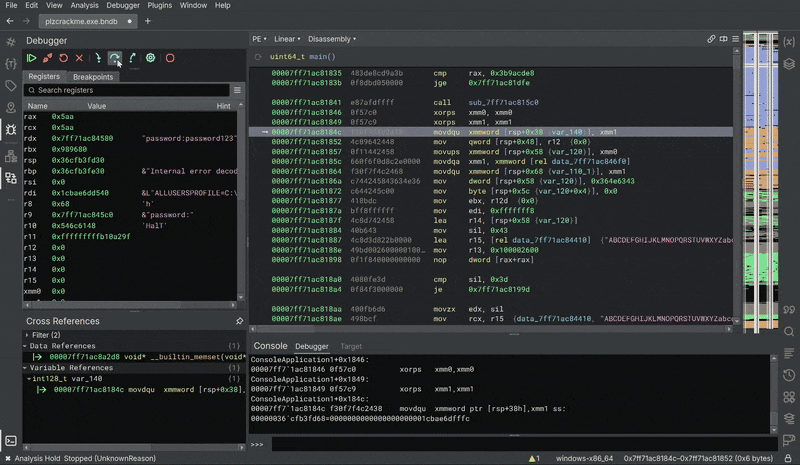Open the Tags sidebar icon
Screen dimensions: 800x465
(10, 85)
